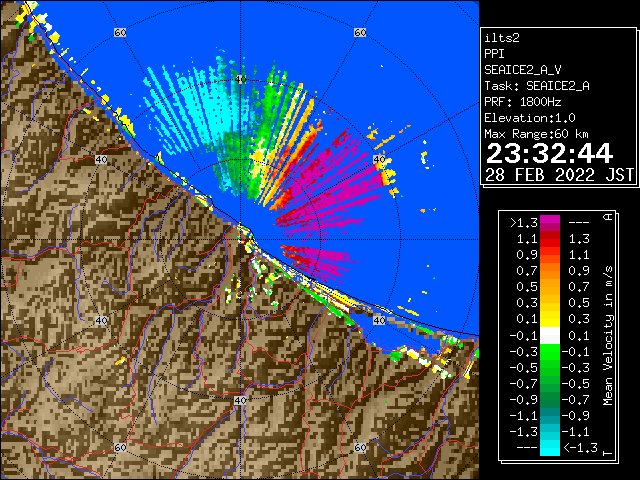Image resolution: width=640 pixels, height=480 pixels.
Task: Click the 23:32:44 timestamp
Action: [x=549, y=153]
